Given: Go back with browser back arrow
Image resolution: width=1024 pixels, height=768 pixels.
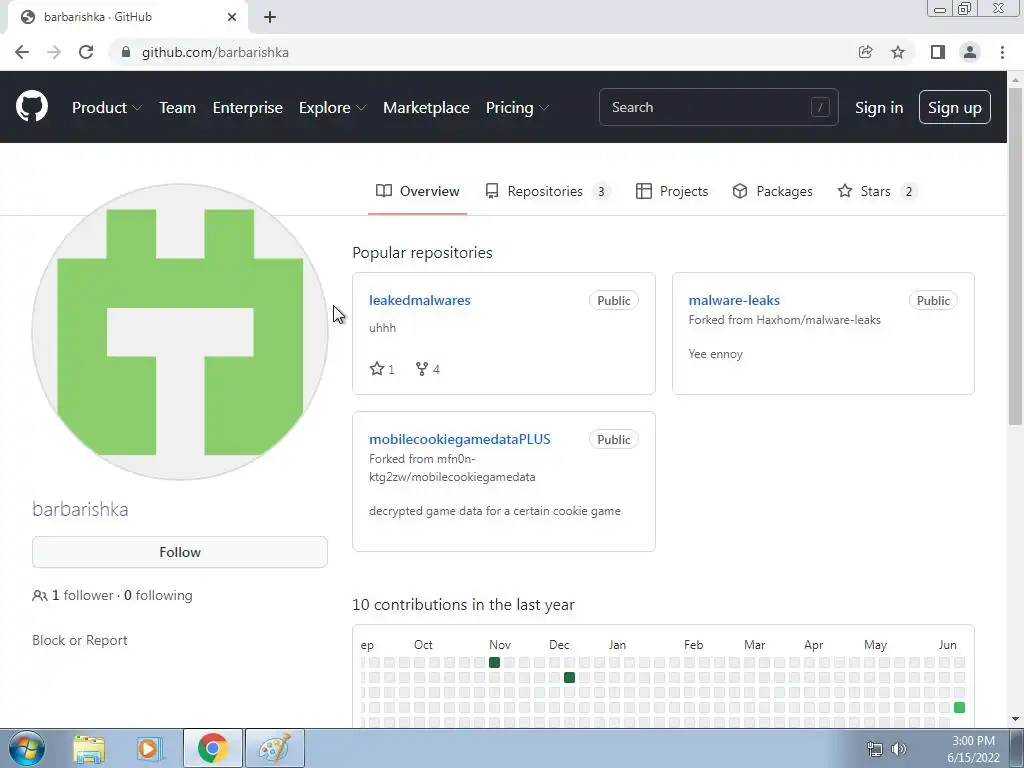Looking at the screenshot, I should pyautogui.click(x=22, y=52).
